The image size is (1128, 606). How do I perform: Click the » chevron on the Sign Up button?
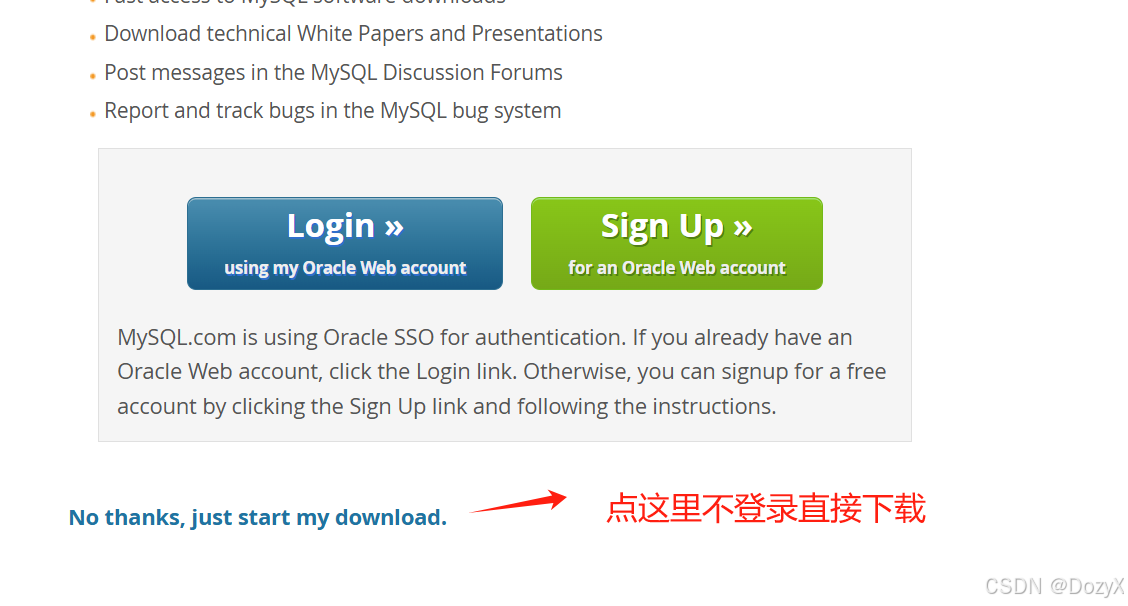point(743,227)
